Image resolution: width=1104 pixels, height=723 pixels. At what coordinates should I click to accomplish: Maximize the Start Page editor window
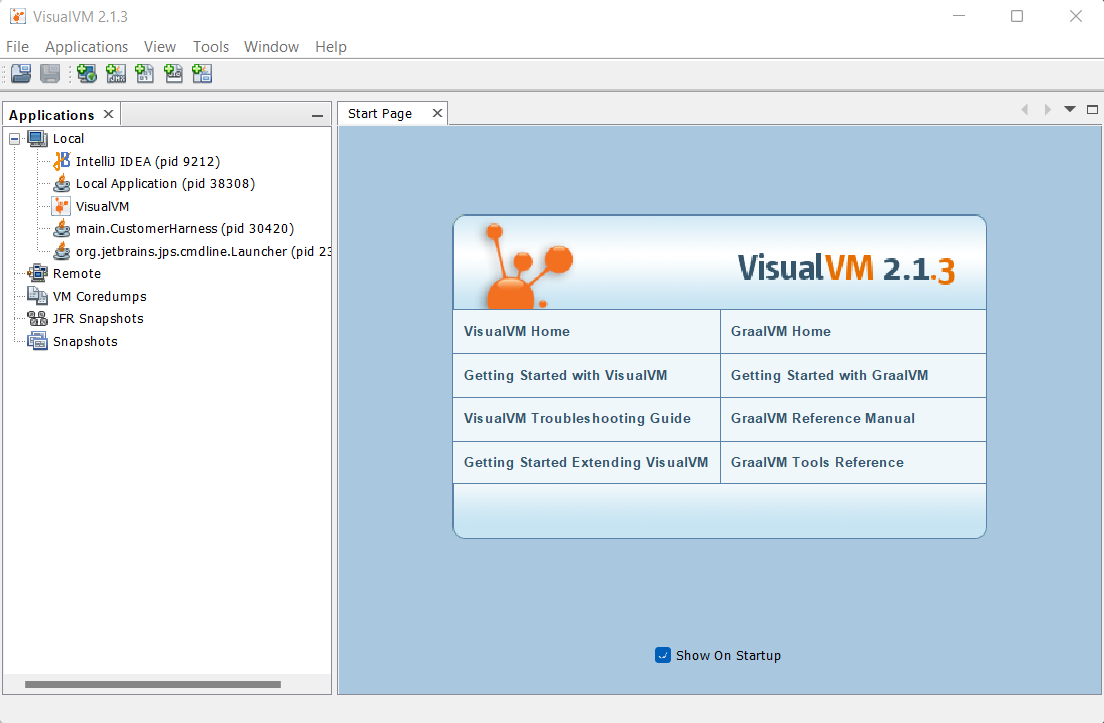[x=1092, y=109]
